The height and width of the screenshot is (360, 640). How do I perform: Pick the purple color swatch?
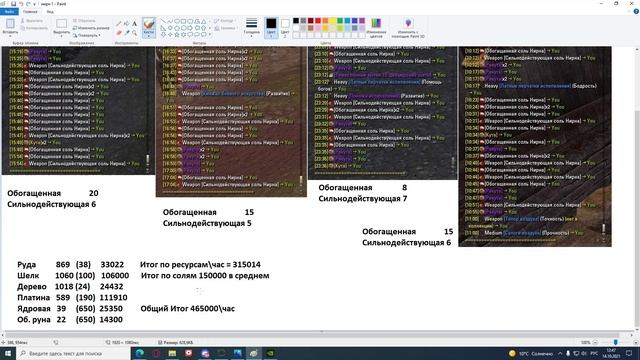click(362, 20)
